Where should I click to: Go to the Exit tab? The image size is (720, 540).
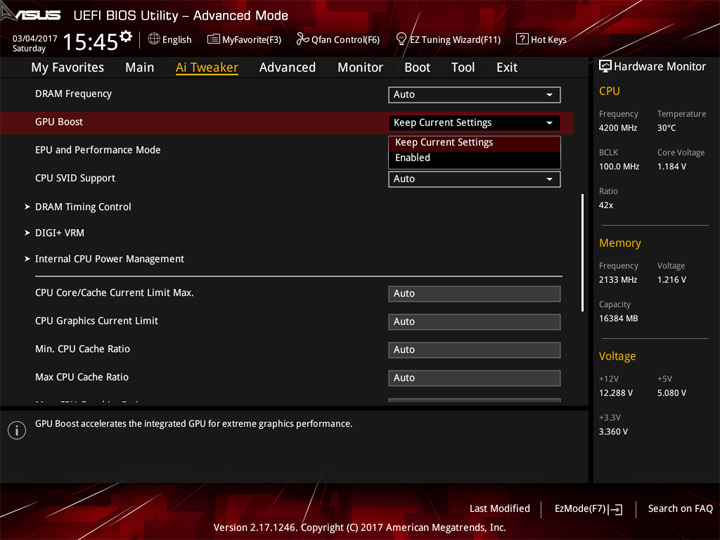pyautogui.click(x=506, y=68)
